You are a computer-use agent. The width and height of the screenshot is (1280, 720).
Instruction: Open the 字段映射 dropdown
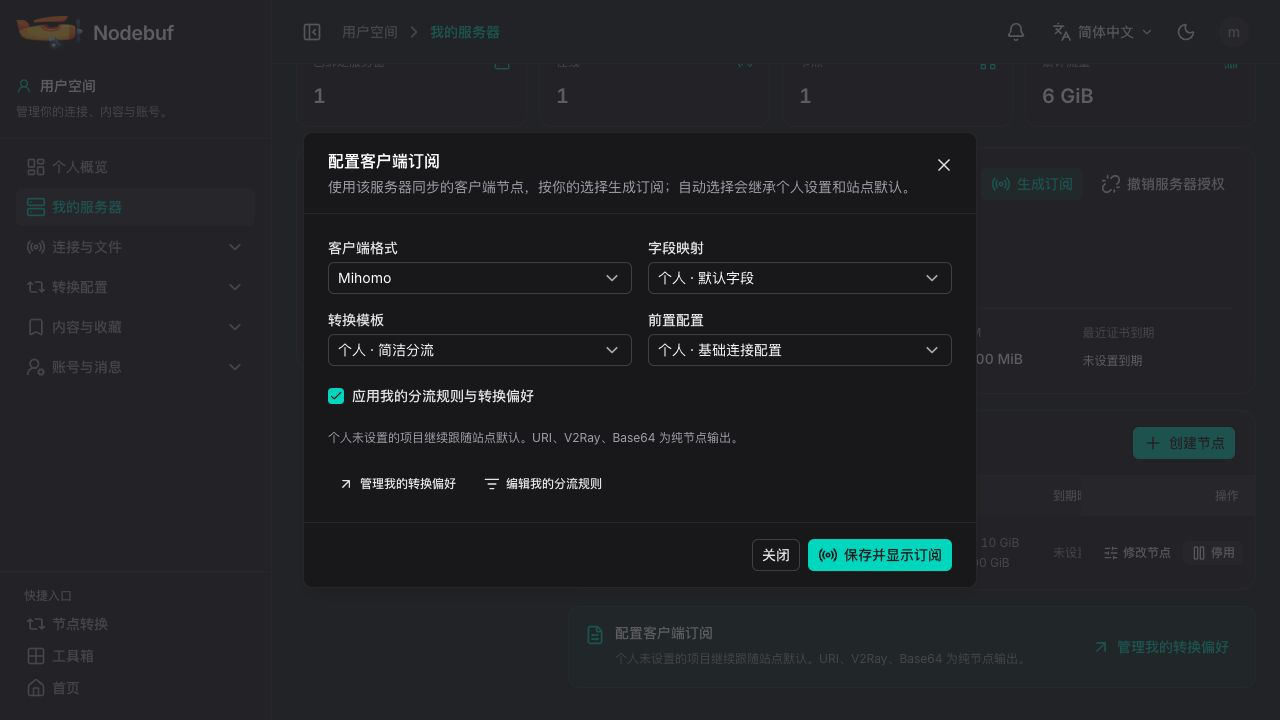click(800, 278)
